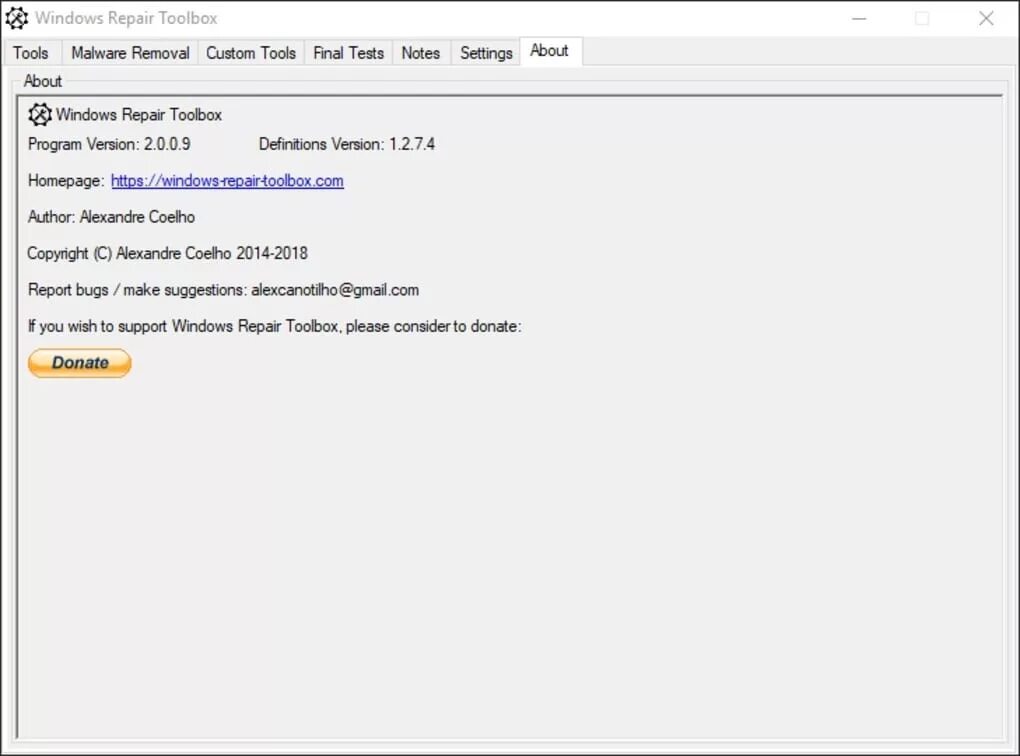Open the windows-repair-toolbox.com homepage link
Viewport: 1020px width, 756px height.
pos(227,180)
